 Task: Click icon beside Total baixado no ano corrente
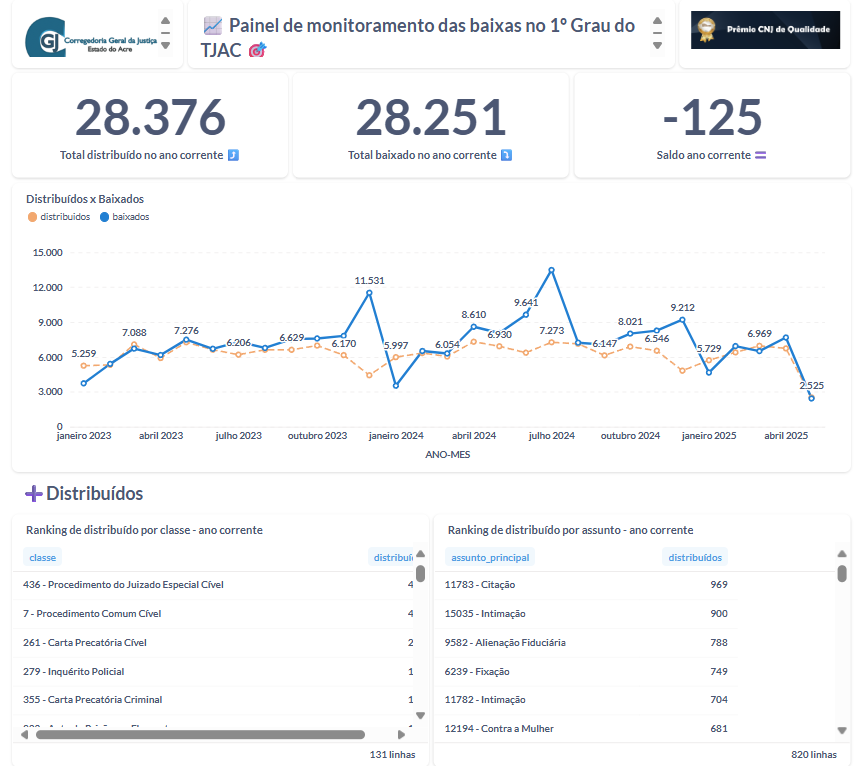coord(506,155)
